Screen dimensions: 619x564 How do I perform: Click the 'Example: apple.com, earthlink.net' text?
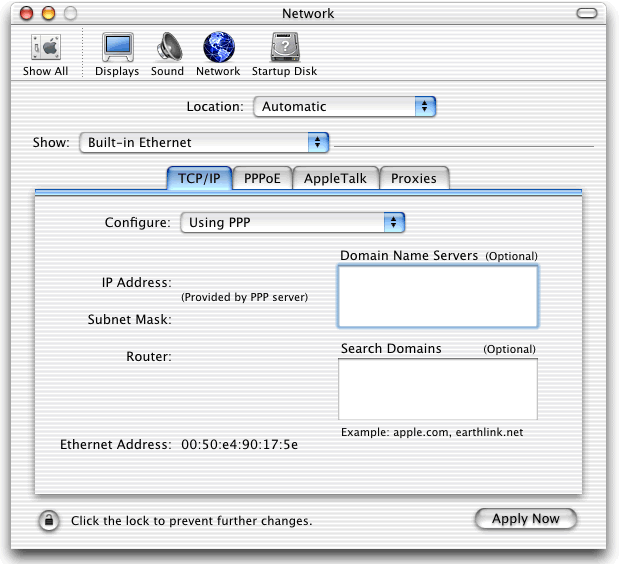point(432,433)
